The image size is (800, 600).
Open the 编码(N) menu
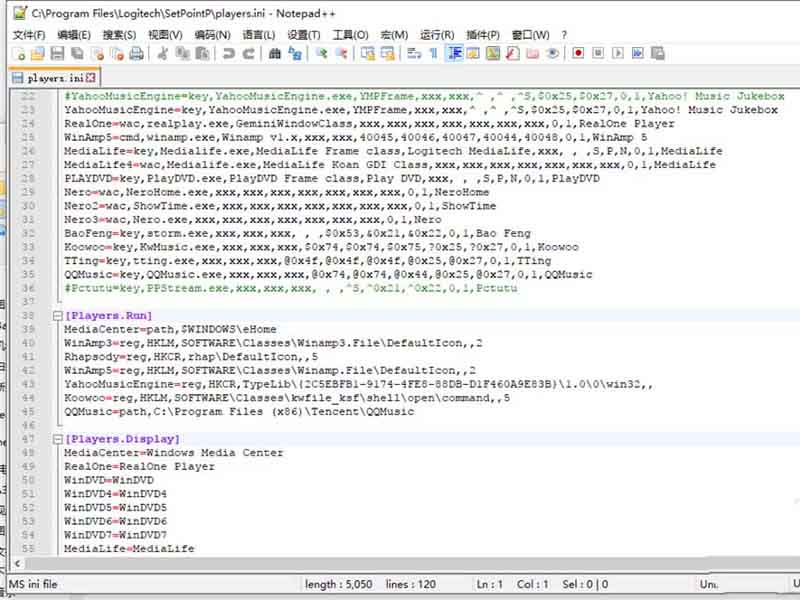212,35
